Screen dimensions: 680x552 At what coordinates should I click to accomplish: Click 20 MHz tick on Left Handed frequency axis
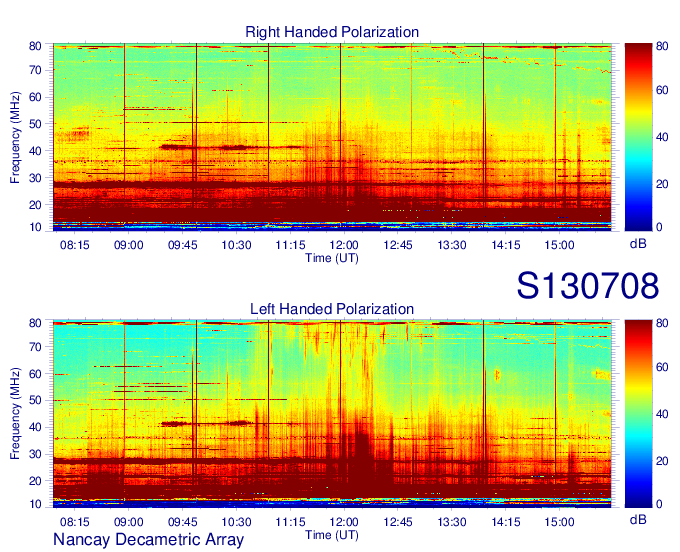click(x=35, y=481)
